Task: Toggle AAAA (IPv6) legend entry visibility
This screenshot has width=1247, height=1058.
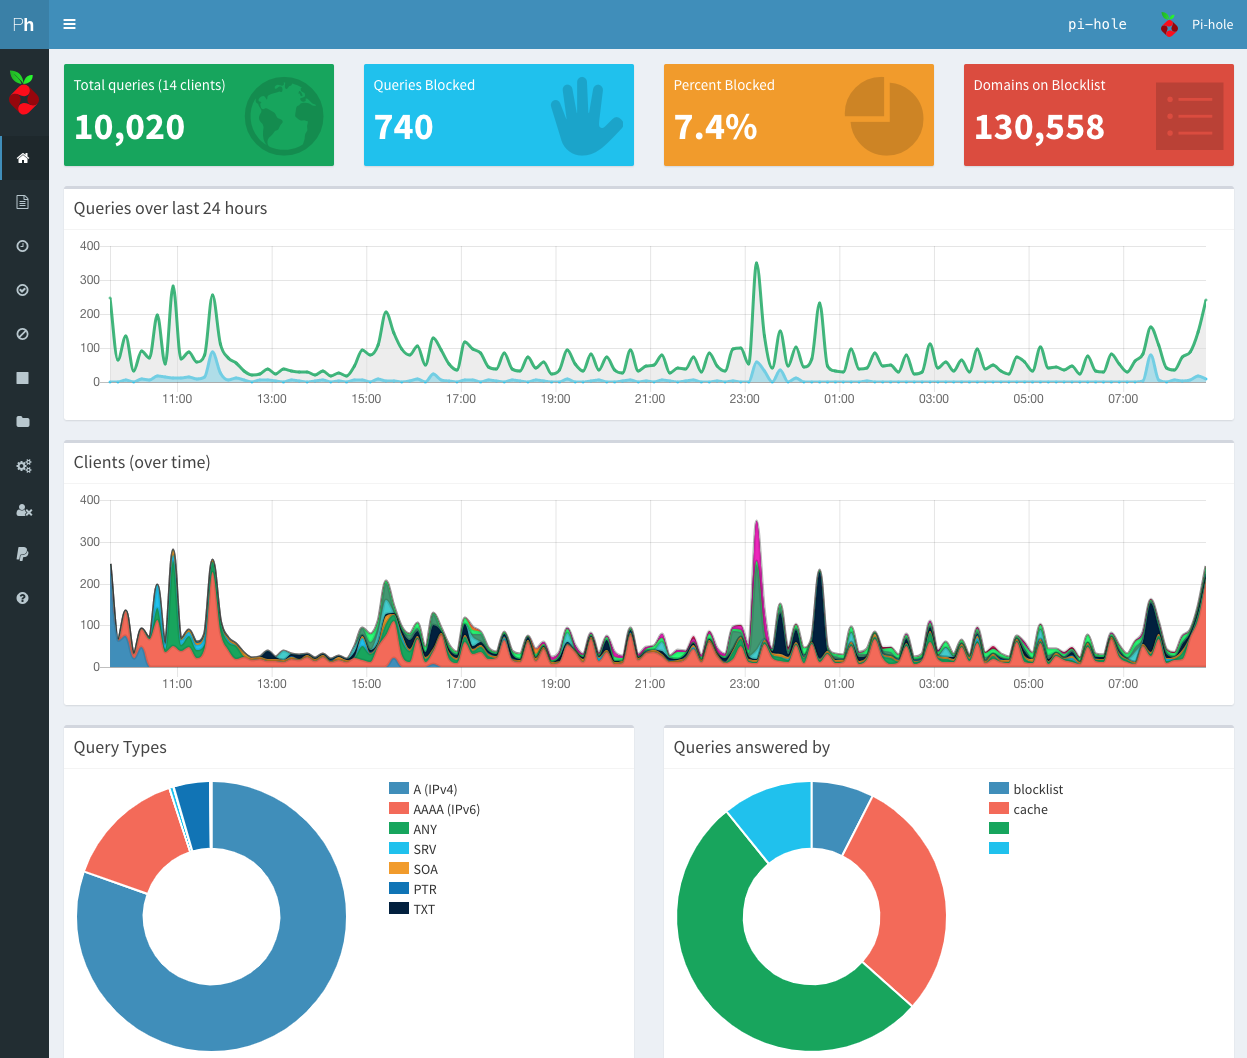Action: coord(446,809)
